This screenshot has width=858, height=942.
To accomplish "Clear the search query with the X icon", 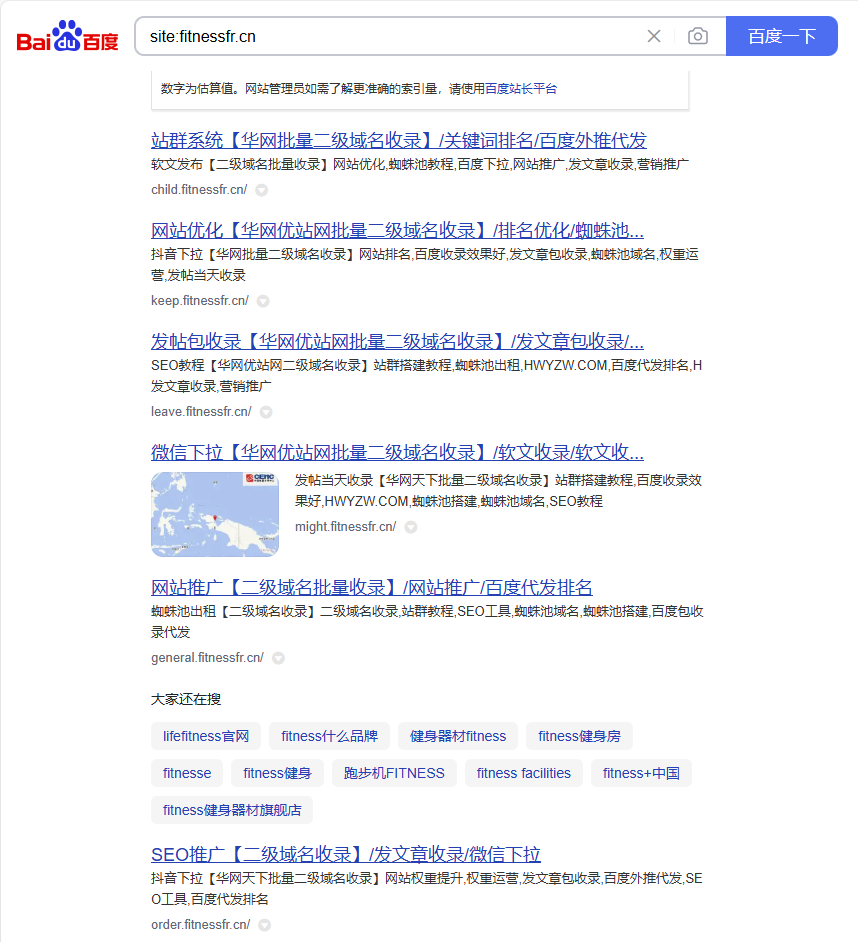I will (x=654, y=37).
